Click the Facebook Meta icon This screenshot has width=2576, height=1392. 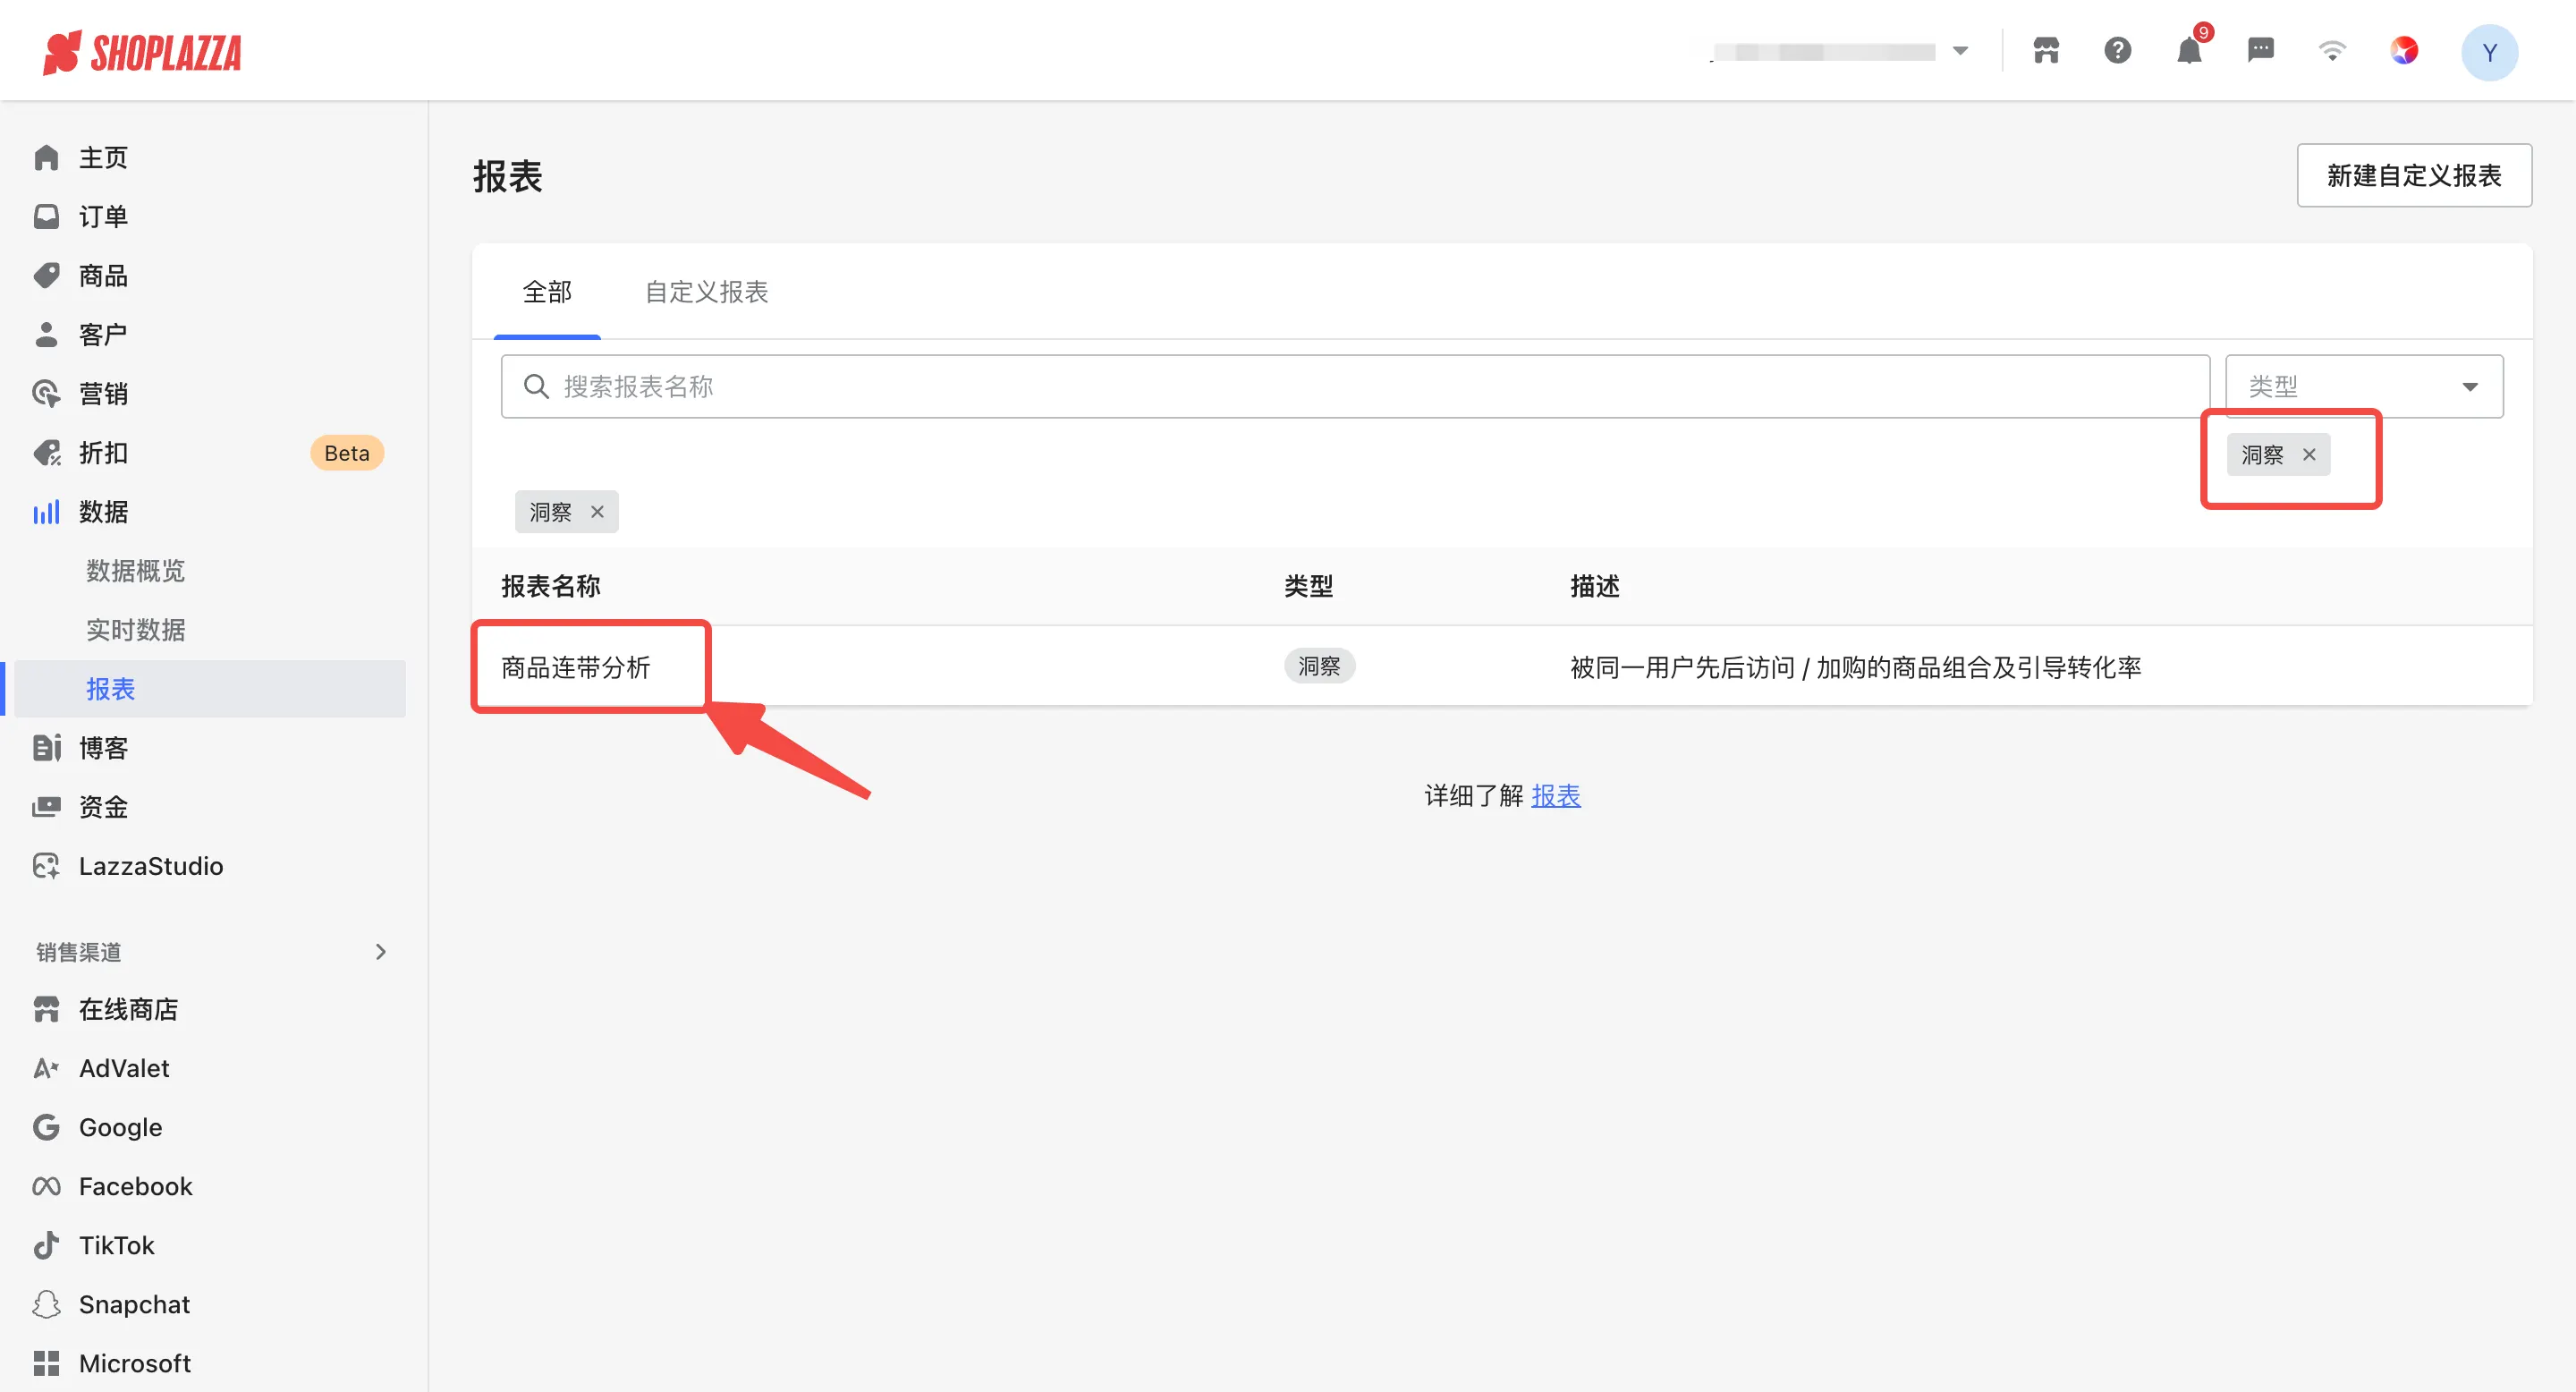[46, 1186]
